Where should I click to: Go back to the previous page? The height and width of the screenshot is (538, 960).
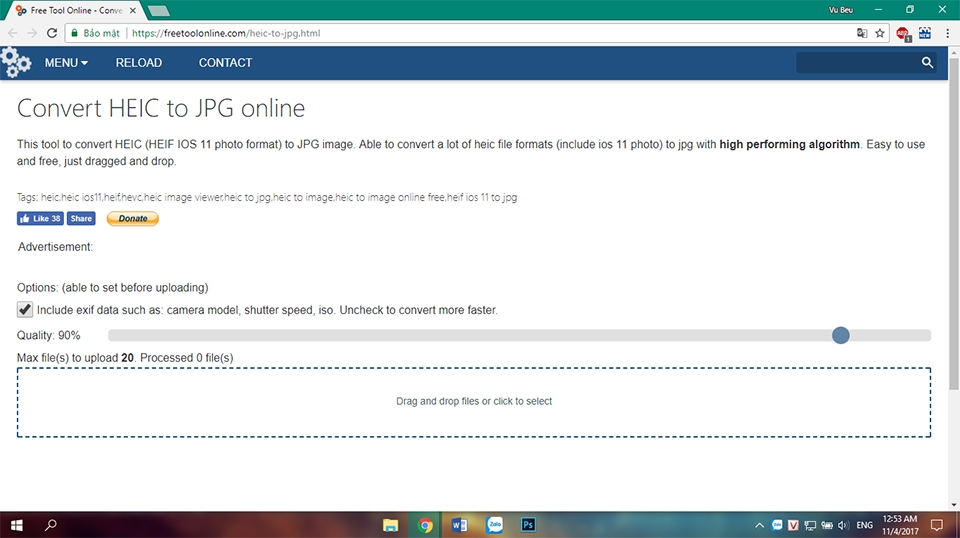[13, 33]
